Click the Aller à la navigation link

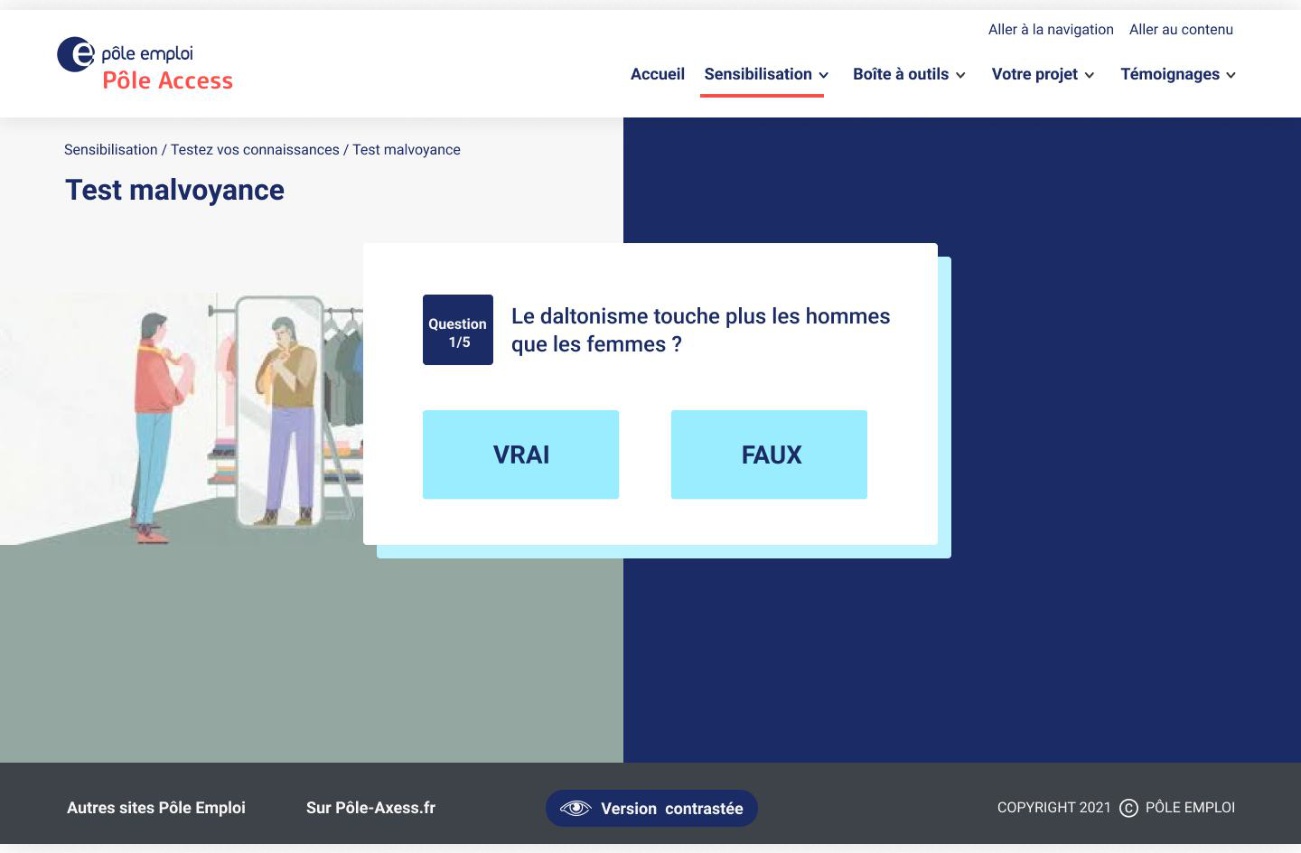click(x=1051, y=30)
